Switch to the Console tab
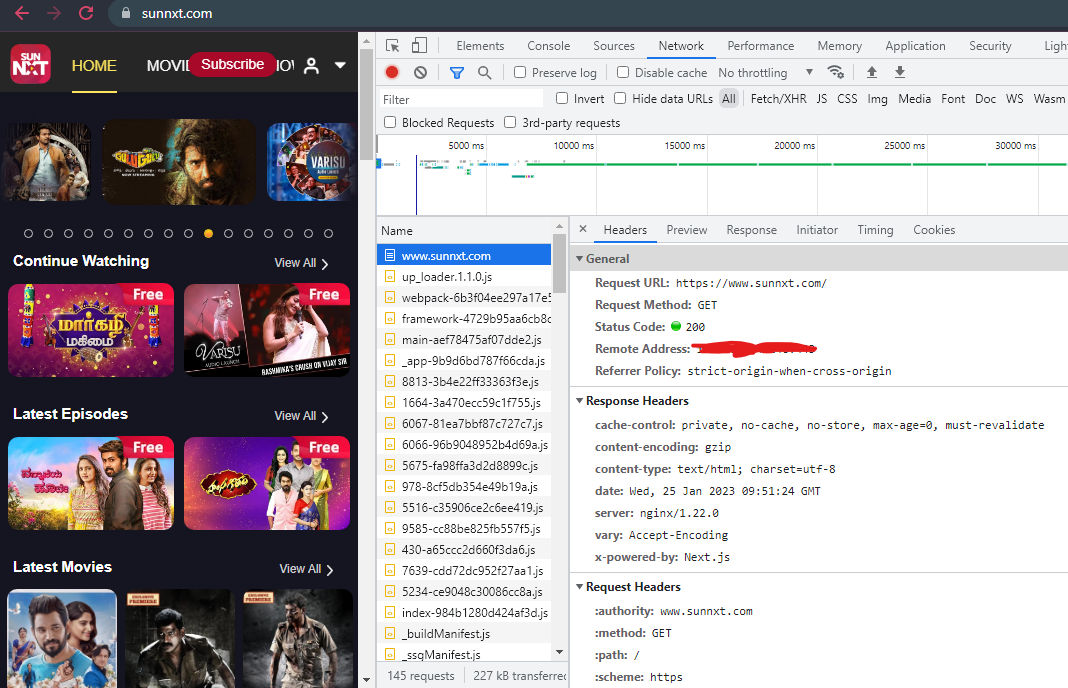The image size is (1068, 688). tap(548, 46)
